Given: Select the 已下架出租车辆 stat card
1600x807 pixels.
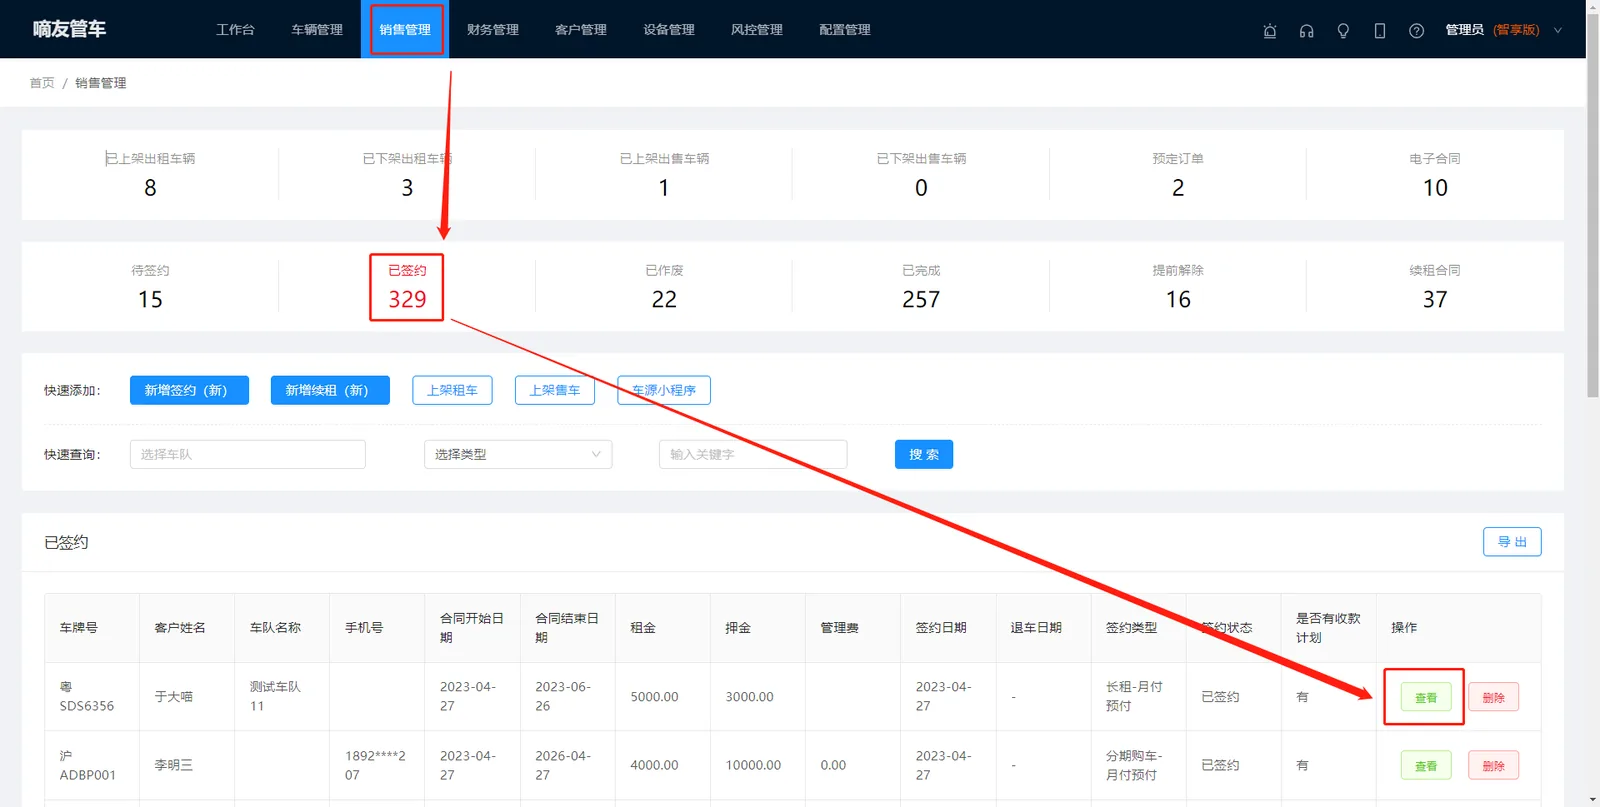Looking at the screenshot, I should pyautogui.click(x=407, y=175).
